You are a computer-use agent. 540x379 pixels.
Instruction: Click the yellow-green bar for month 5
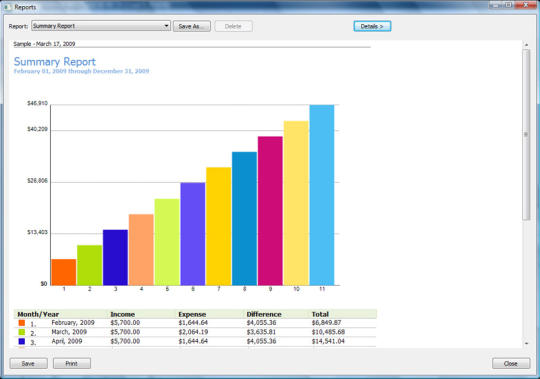167,242
